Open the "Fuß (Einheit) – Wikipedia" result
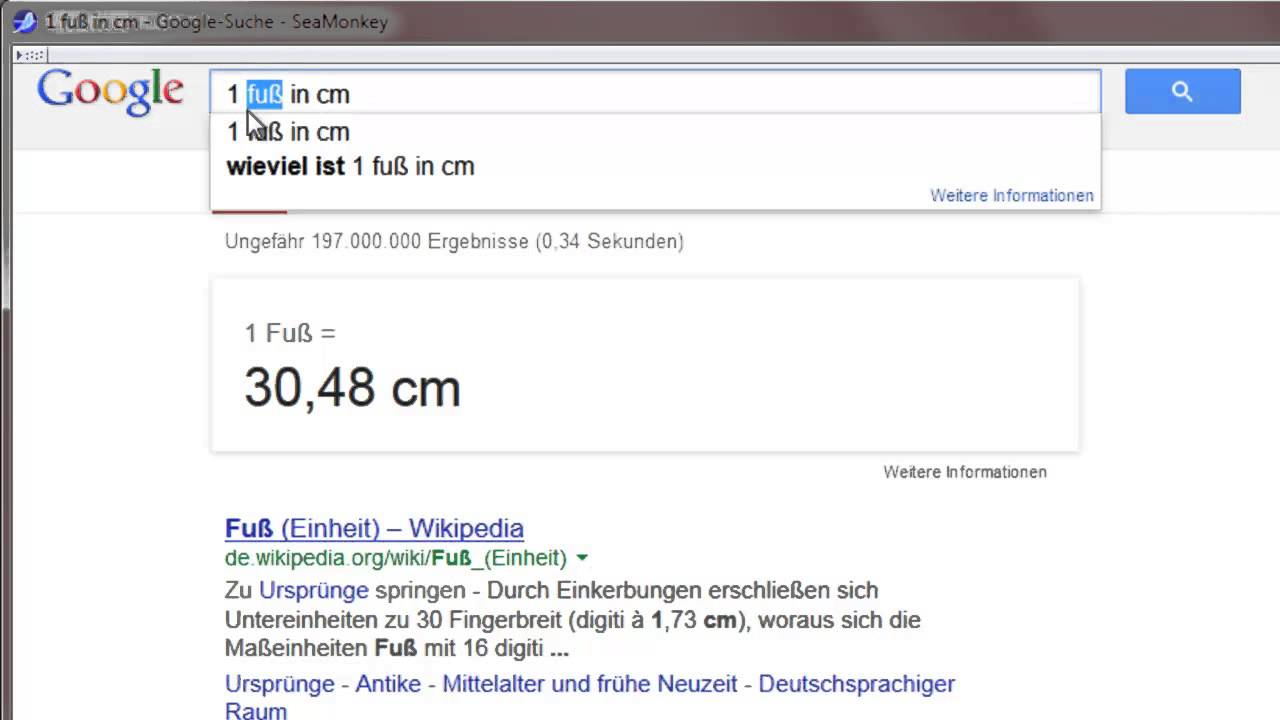This screenshot has height=720, width=1280. click(374, 528)
